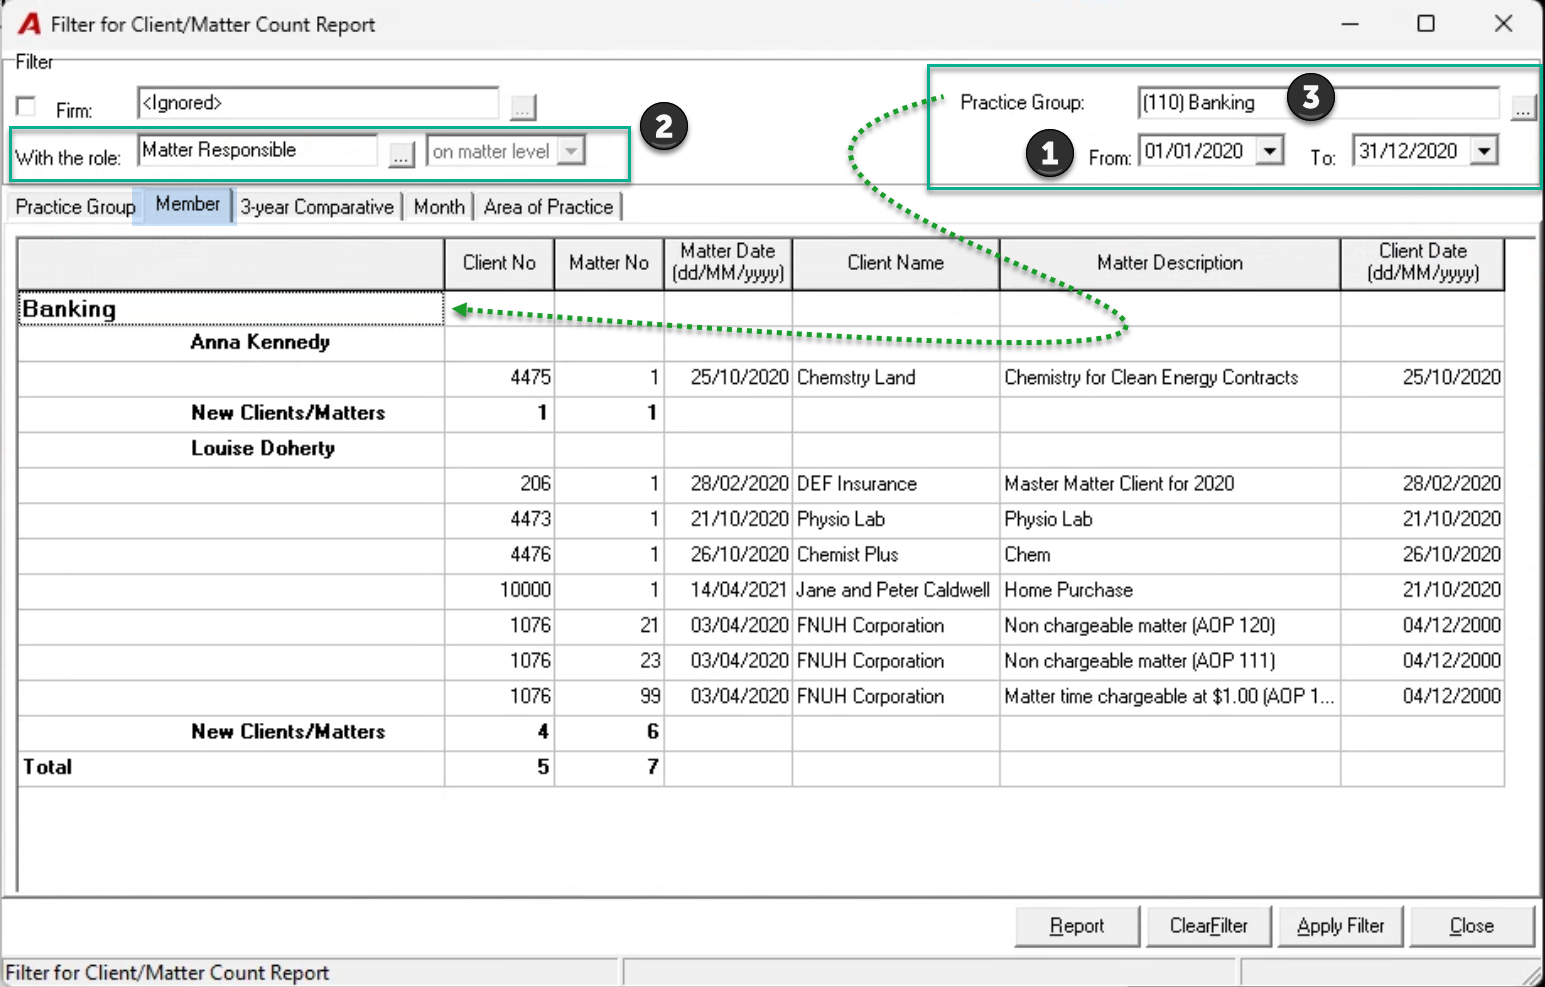Click the Close button at bottom
This screenshot has width=1545, height=987.
1471,926
